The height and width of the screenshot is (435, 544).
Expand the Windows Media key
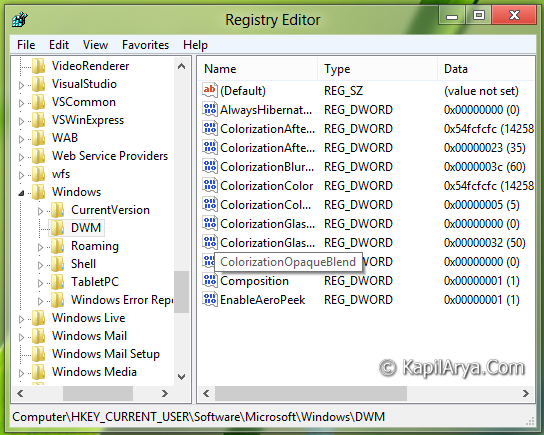(x=22, y=373)
